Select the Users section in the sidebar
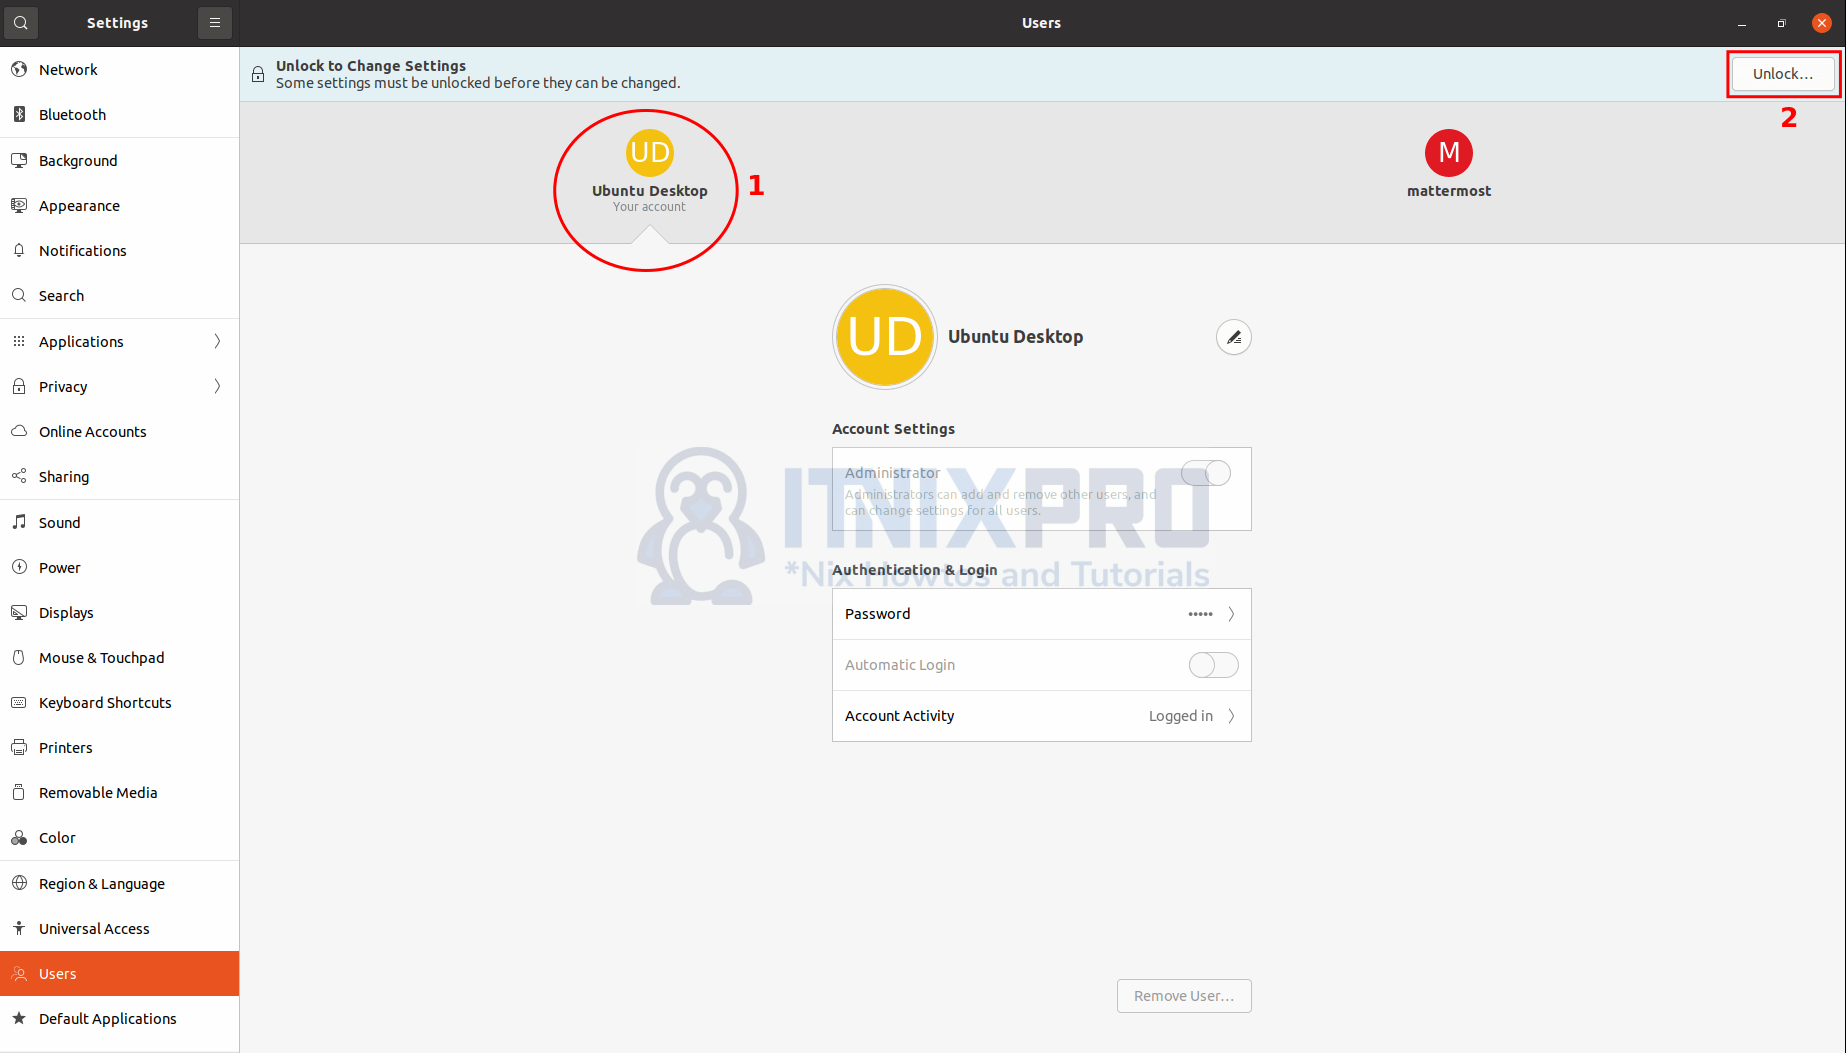 pos(57,973)
